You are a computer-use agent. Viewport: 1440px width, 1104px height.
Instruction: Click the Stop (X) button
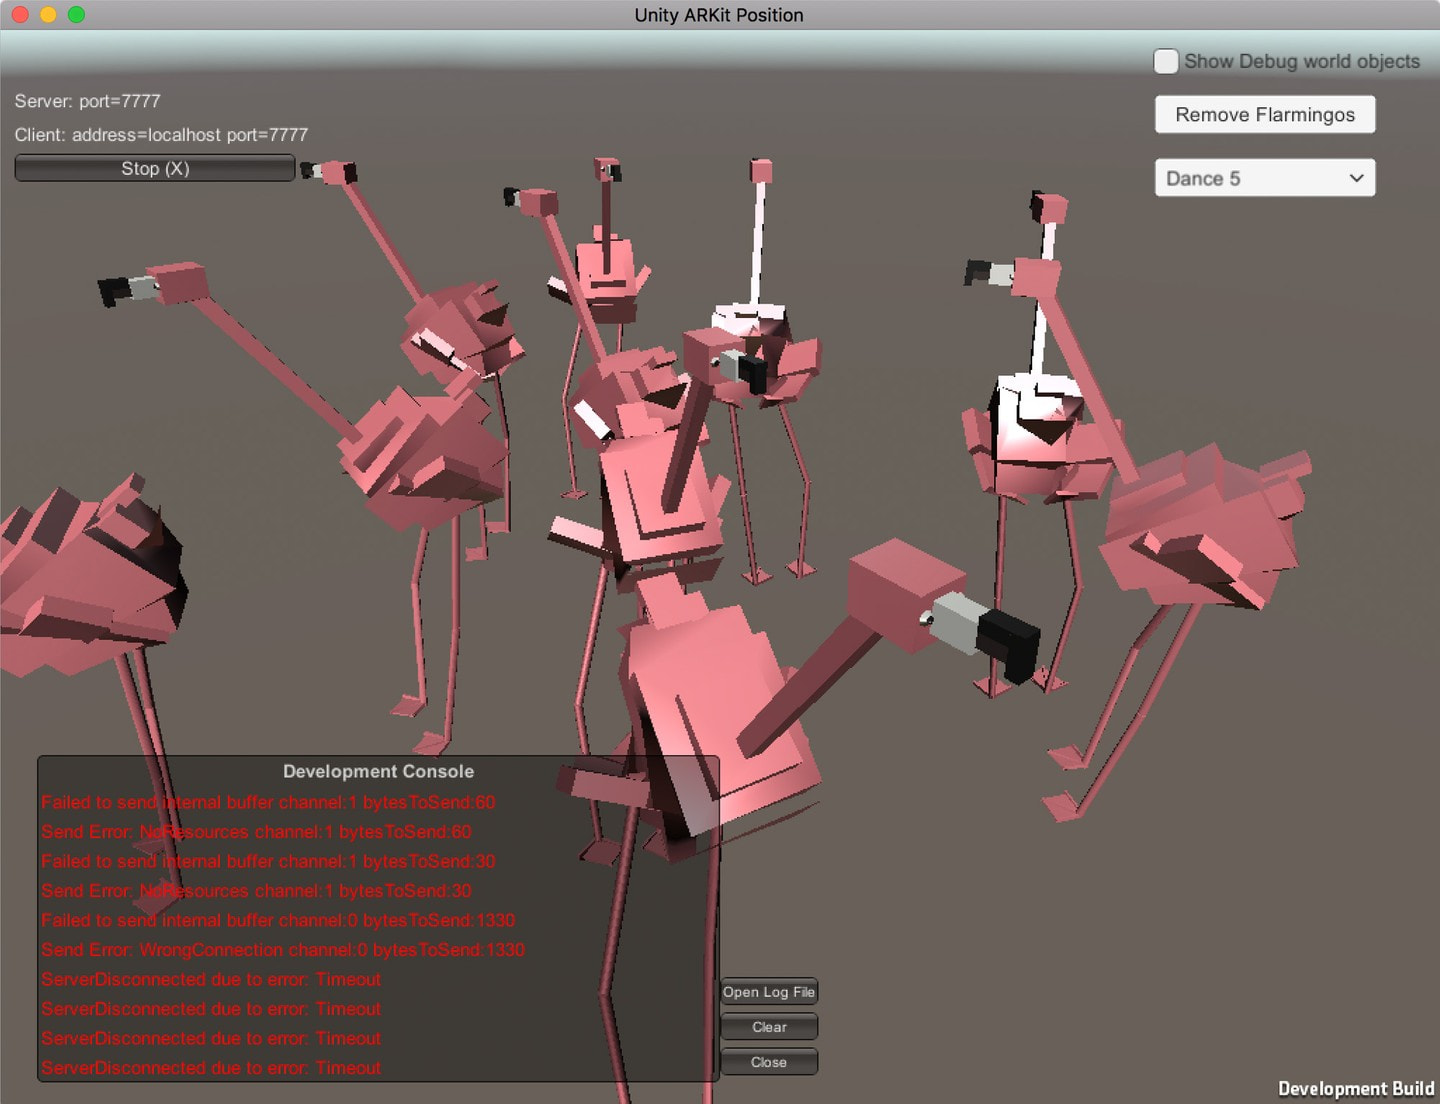(155, 168)
